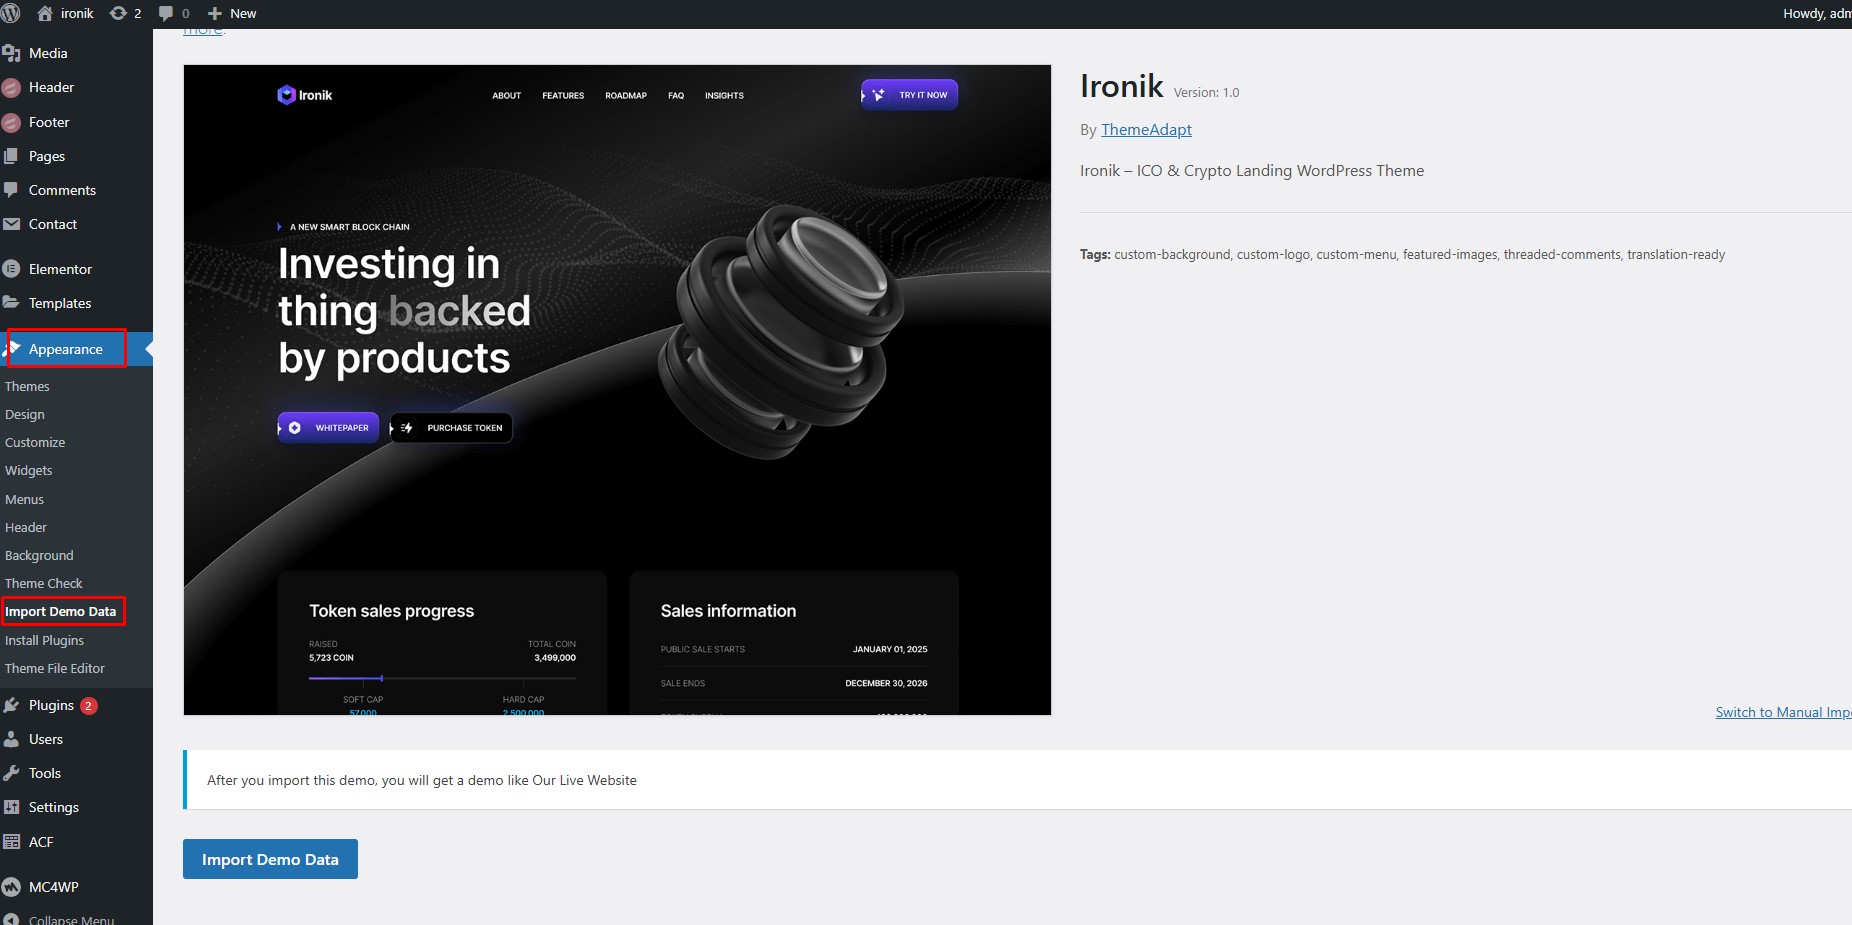
Task: Go to Install Plugins submenu item
Action: click(44, 640)
